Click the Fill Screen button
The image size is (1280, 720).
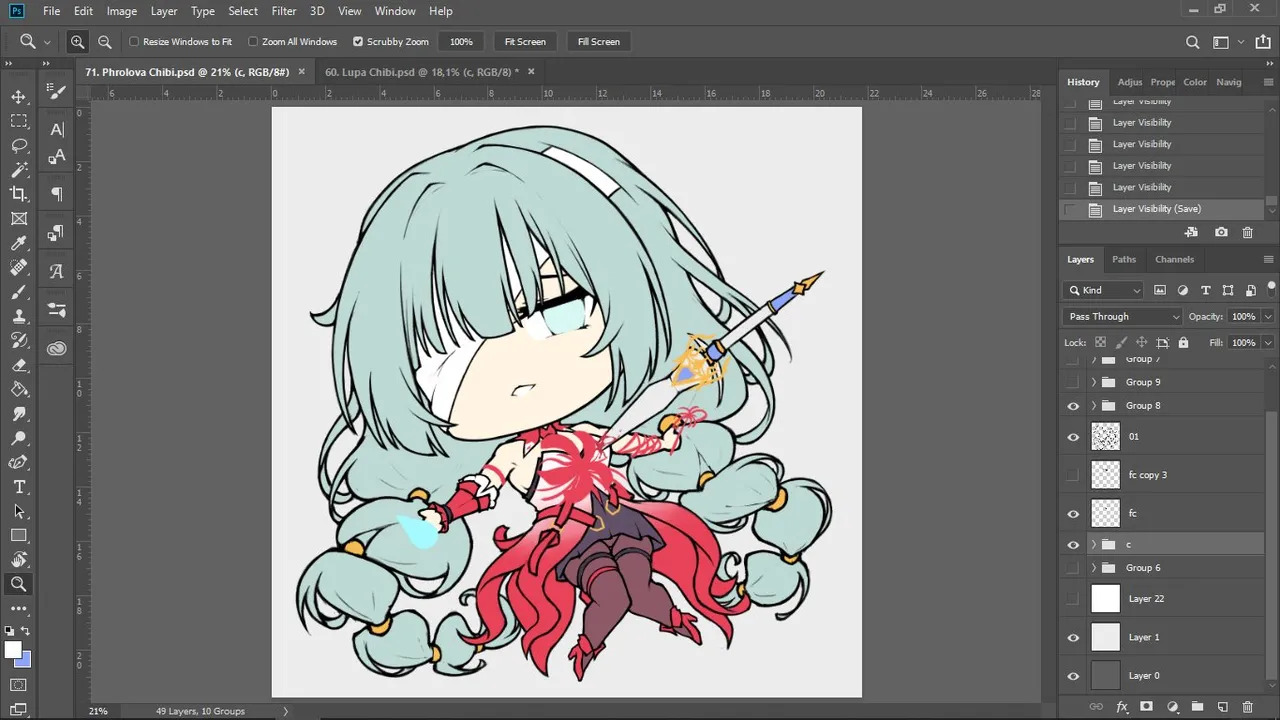pyautogui.click(x=599, y=42)
